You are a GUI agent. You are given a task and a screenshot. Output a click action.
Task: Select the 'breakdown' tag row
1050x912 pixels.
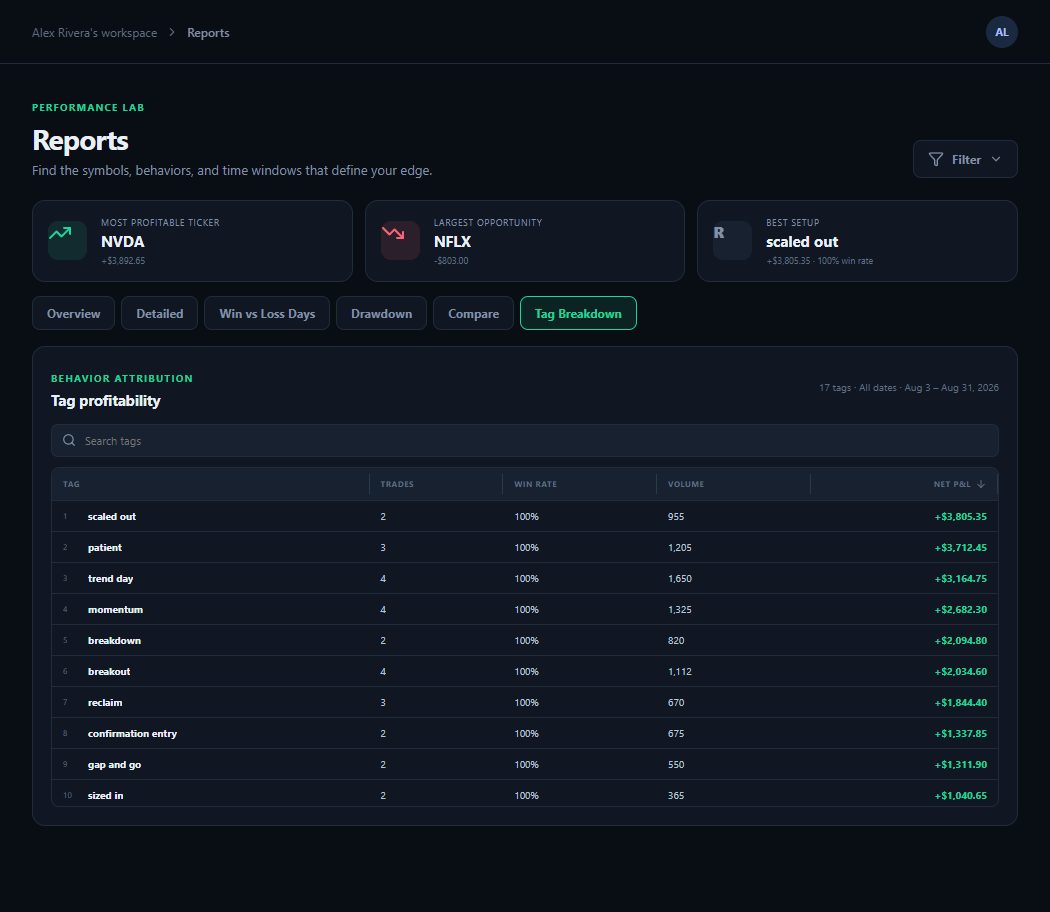coord(525,640)
